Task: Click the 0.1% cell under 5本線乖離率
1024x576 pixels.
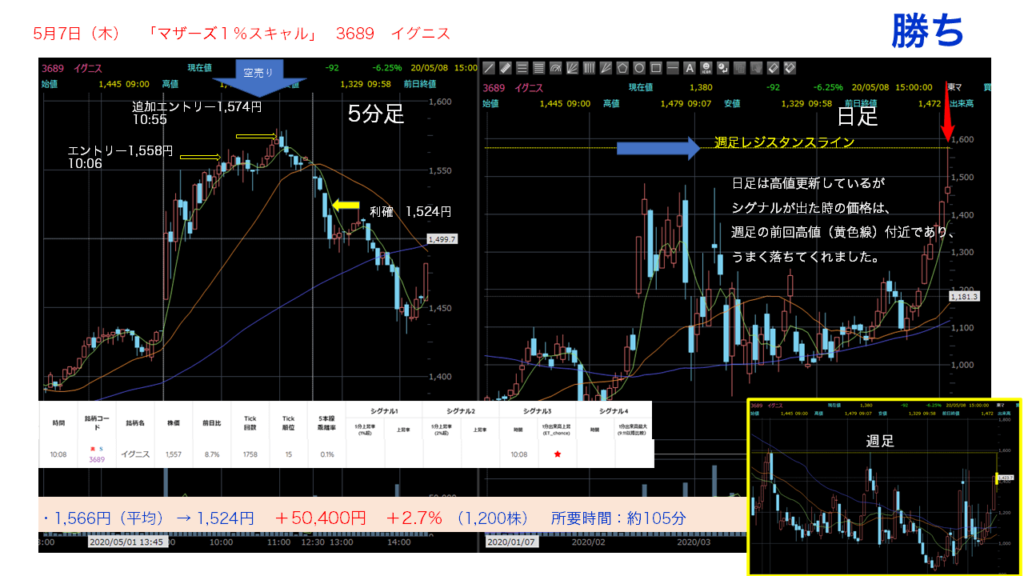Action: 327,455
